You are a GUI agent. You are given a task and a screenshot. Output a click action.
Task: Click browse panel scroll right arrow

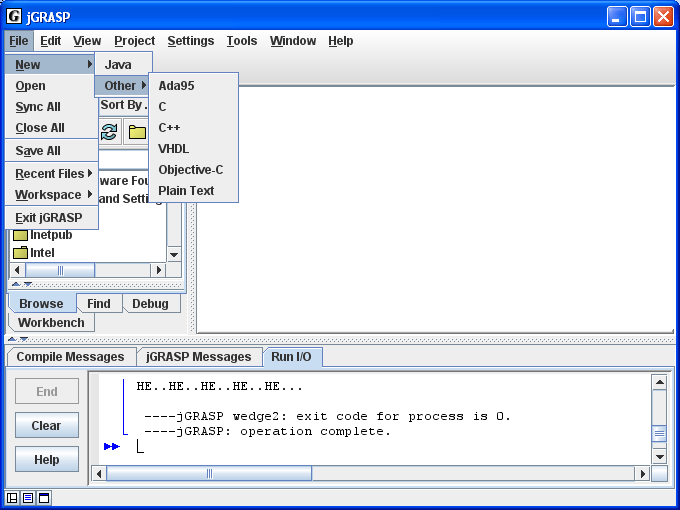tap(158, 270)
